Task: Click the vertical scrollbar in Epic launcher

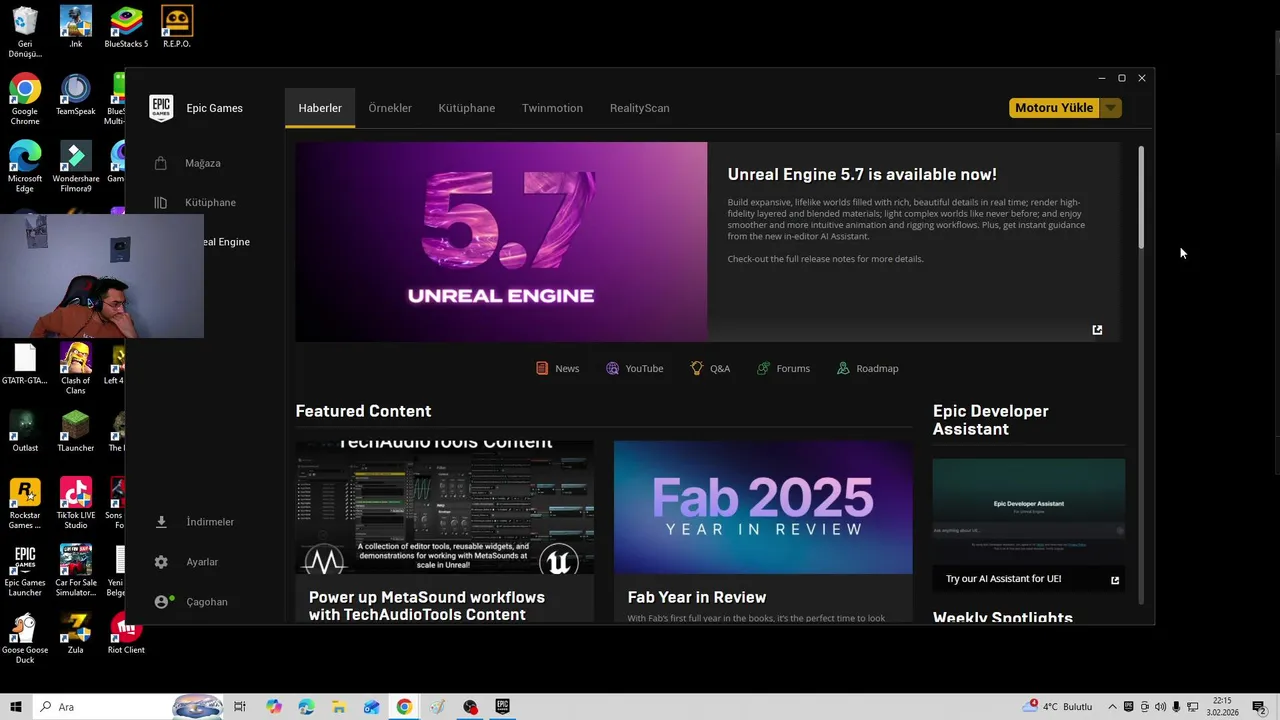Action: 1141,198
